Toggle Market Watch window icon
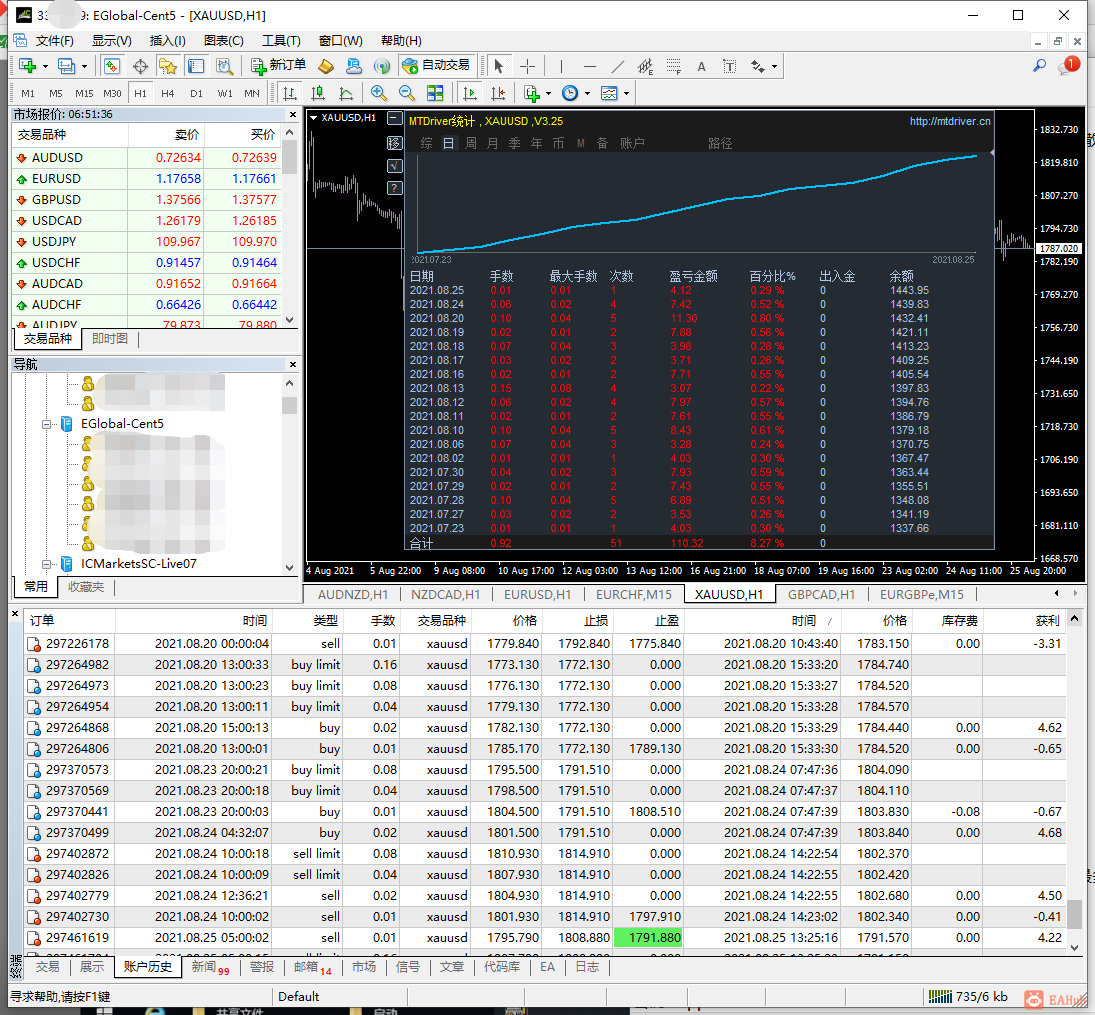The height and width of the screenshot is (1015, 1095). click(x=112, y=66)
